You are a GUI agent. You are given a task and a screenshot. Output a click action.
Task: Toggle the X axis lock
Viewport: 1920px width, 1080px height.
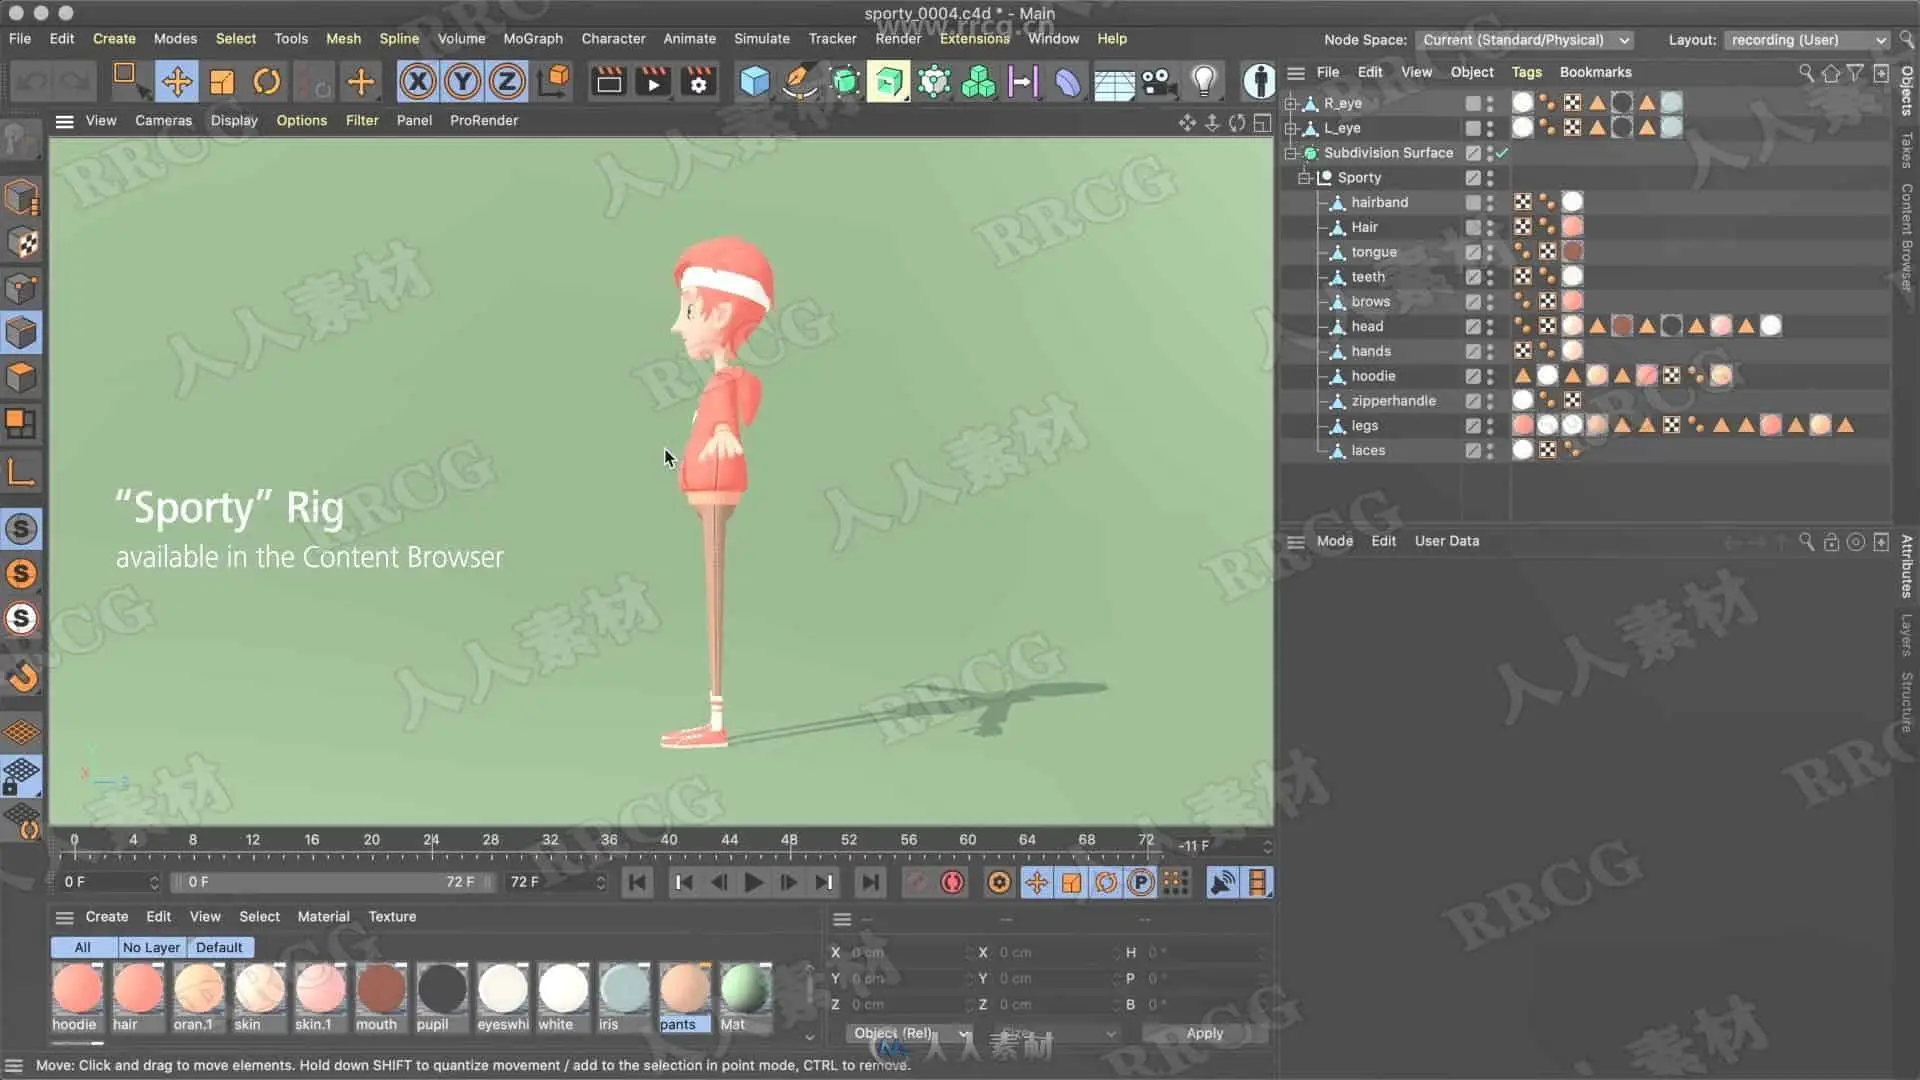click(x=418, y=81)
